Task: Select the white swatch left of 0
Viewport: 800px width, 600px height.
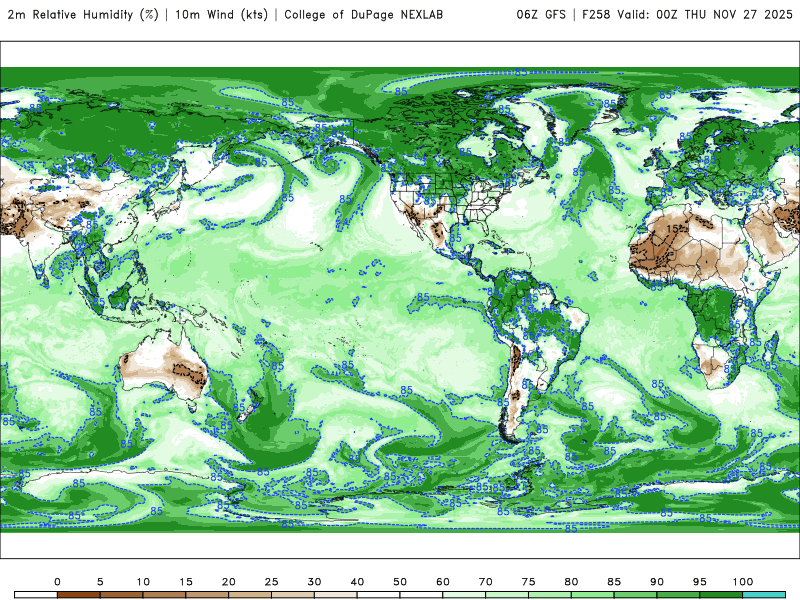Action: [36, 595]
